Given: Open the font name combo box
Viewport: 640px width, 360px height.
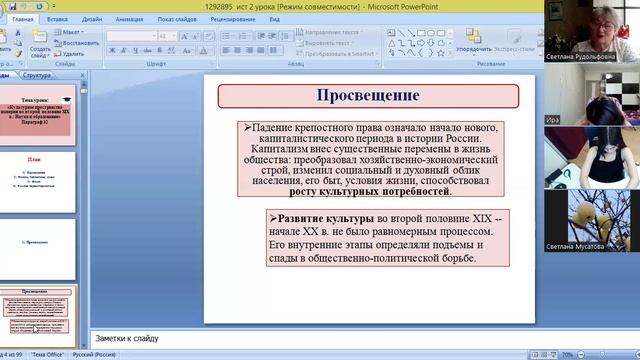Looking at the screenshot, I should tap(131, 36).
